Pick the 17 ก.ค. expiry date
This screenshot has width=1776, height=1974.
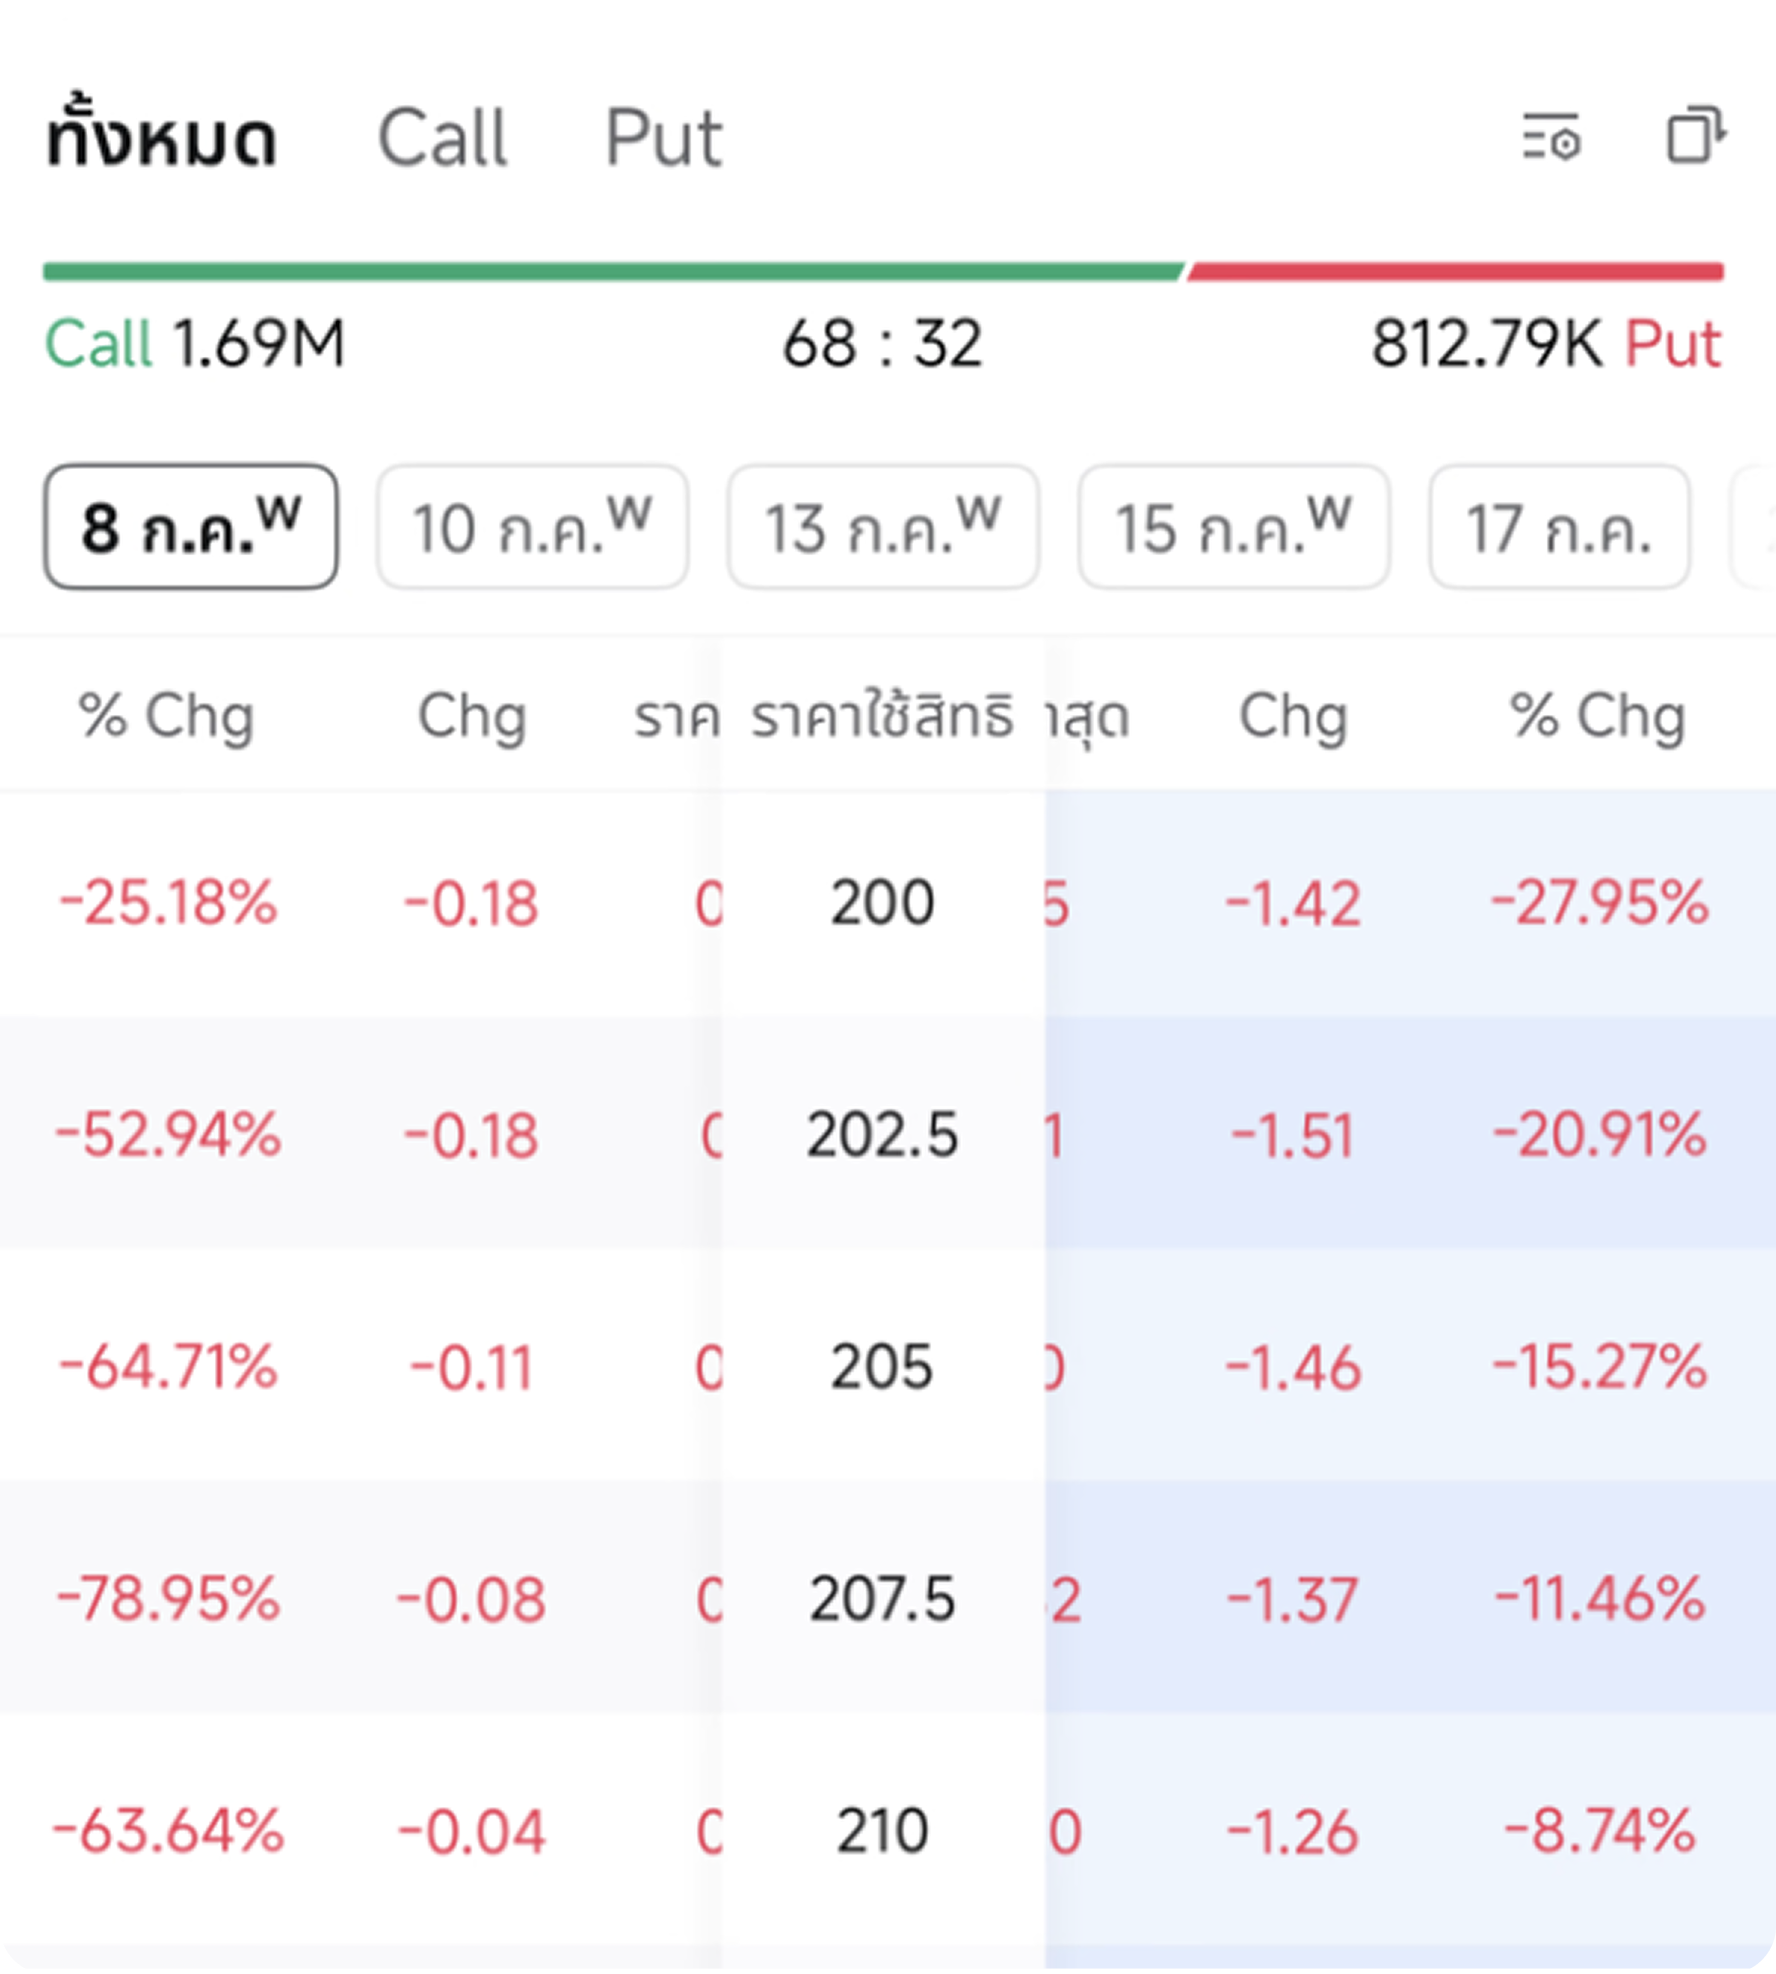1559,526
